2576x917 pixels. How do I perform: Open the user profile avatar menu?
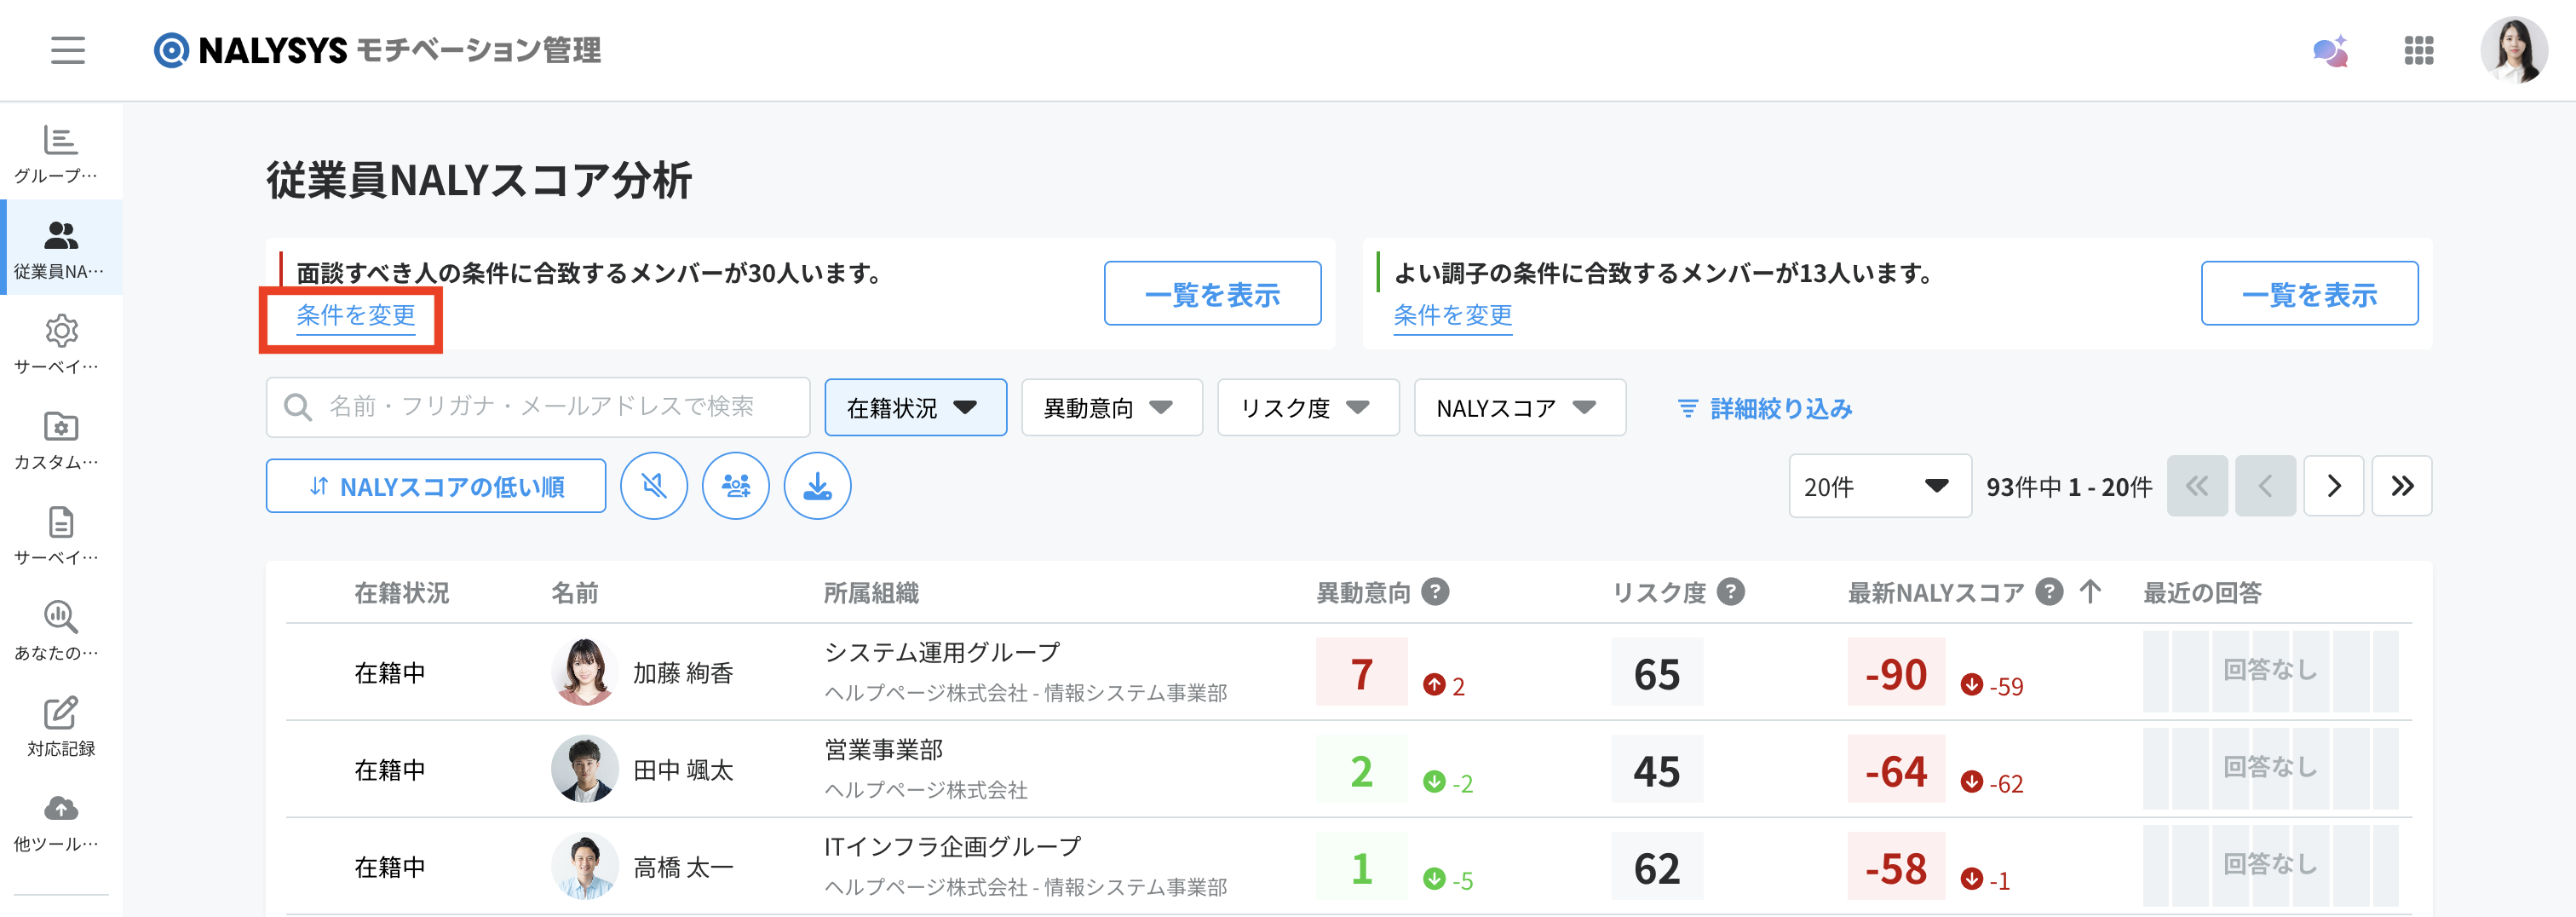pyautogui.click(x=2514, y=50)
